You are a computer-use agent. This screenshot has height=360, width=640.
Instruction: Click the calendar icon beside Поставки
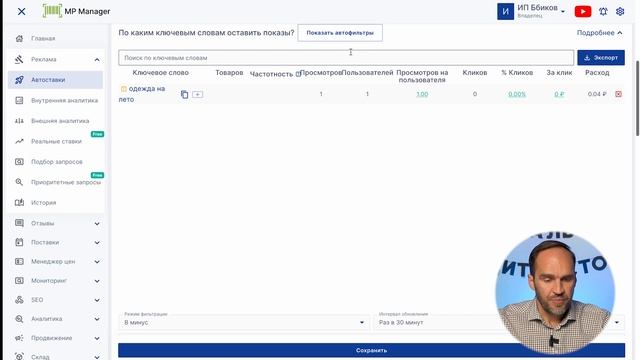(19, 242)
